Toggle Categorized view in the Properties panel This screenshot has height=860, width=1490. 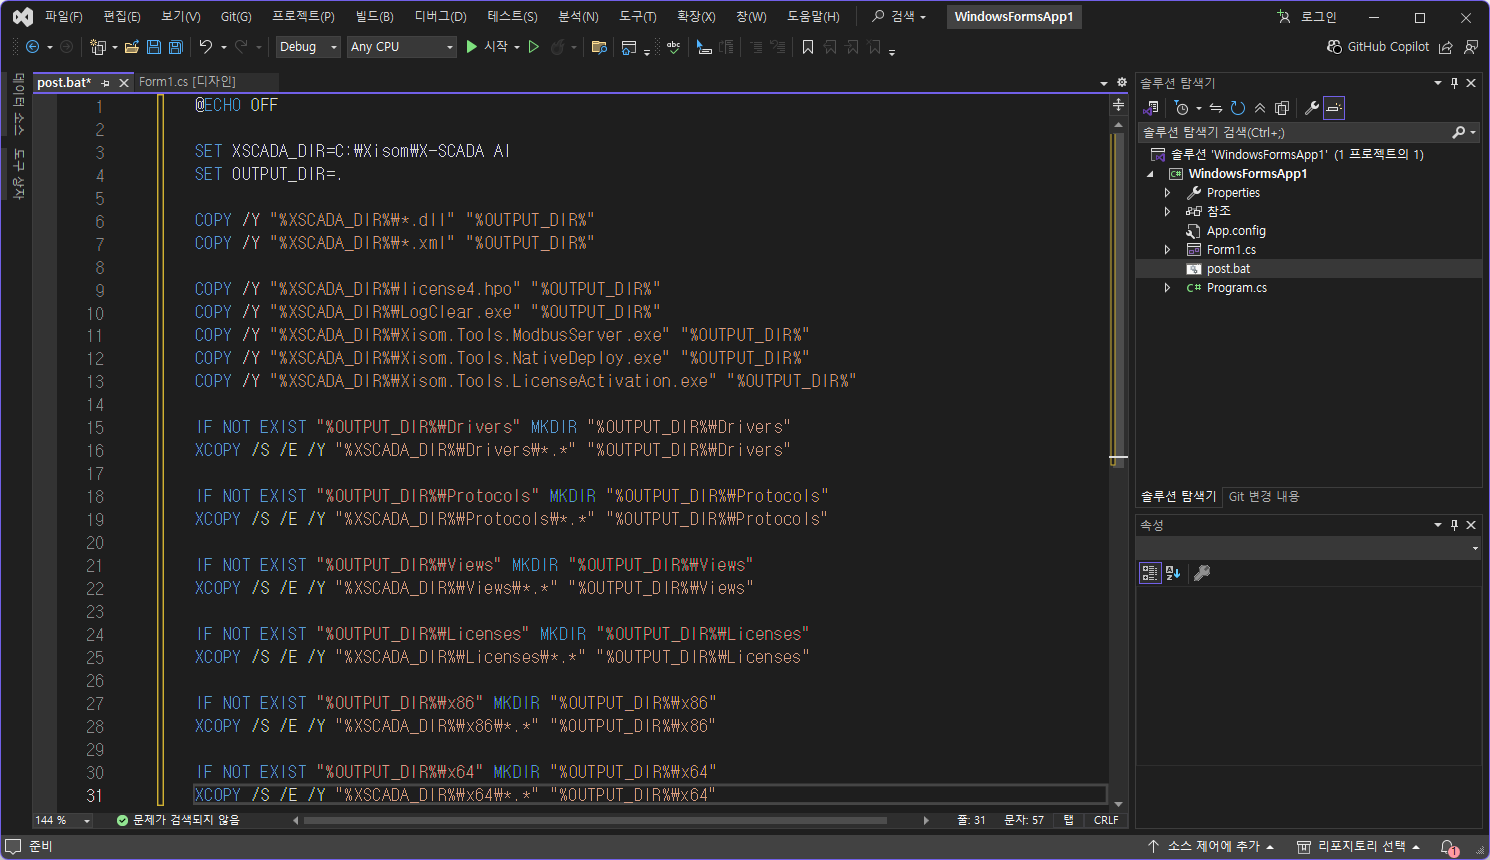pyautogui.click(x=1150, y=573)
